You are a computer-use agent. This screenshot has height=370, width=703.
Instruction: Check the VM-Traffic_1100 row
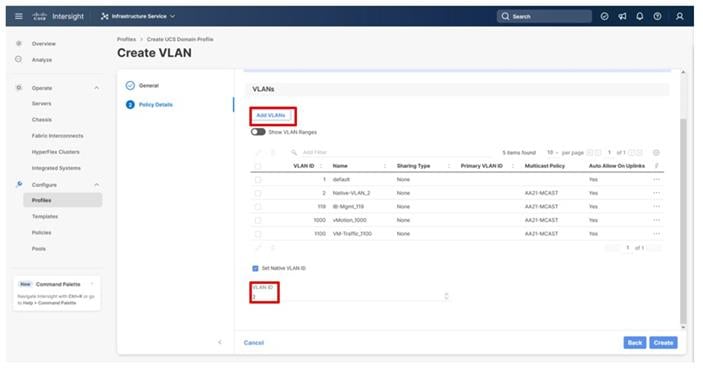click(258, 234)
